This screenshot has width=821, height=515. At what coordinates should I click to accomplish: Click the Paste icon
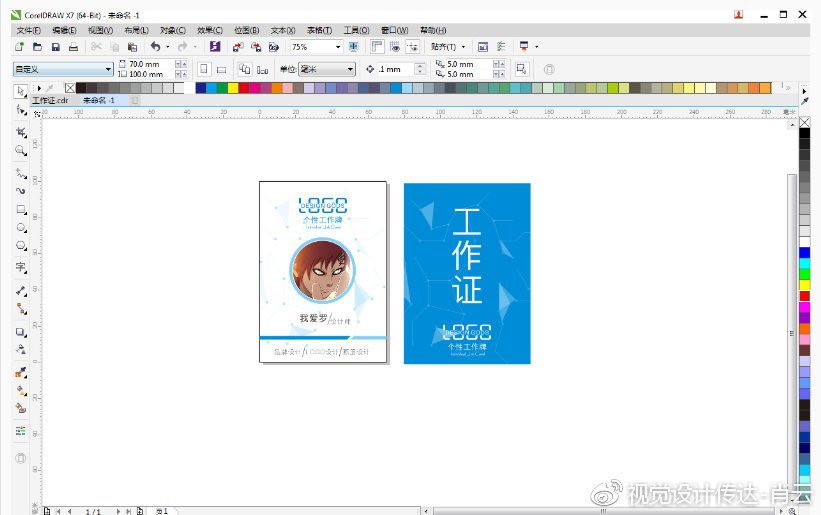[132, 47]
